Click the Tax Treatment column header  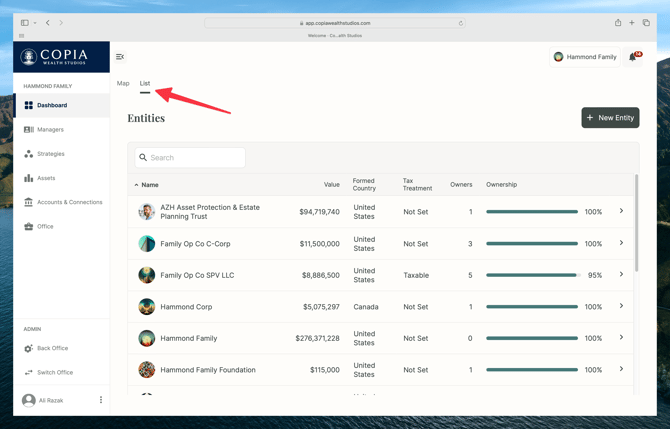click(417, 185)
